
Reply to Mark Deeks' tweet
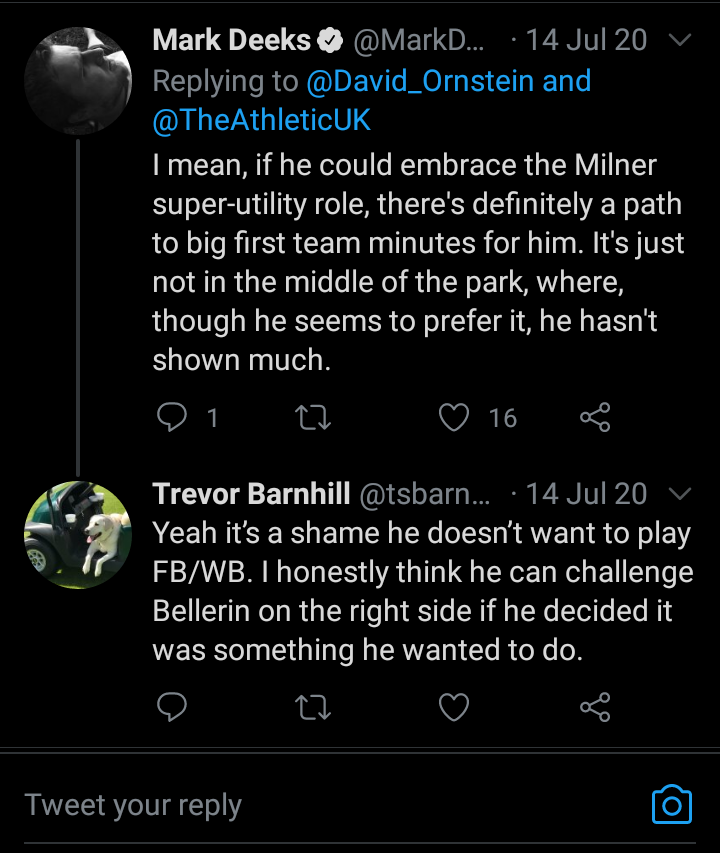(173, 416)
